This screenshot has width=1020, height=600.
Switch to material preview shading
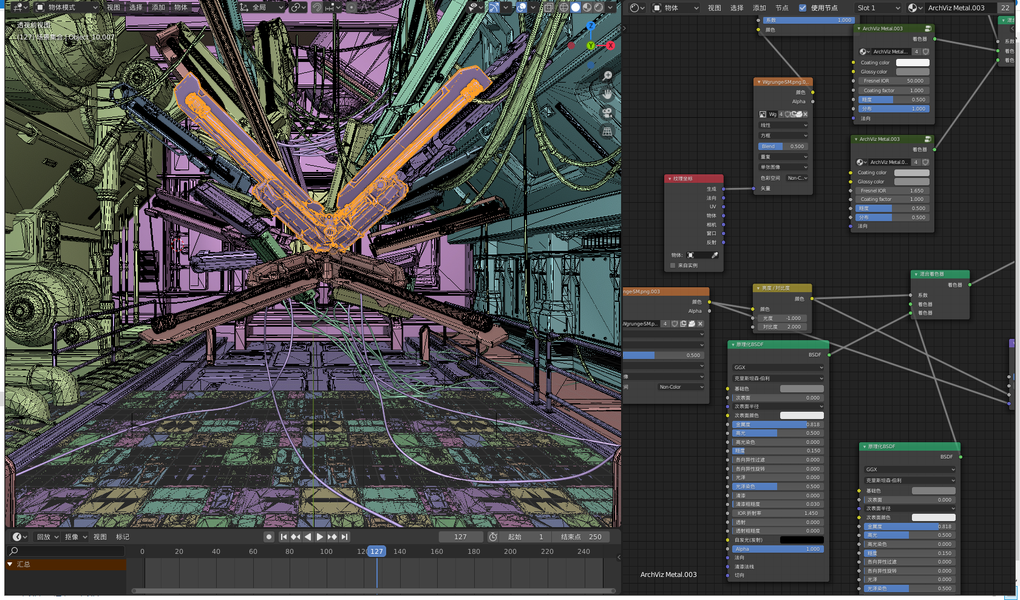pos(587,7)
